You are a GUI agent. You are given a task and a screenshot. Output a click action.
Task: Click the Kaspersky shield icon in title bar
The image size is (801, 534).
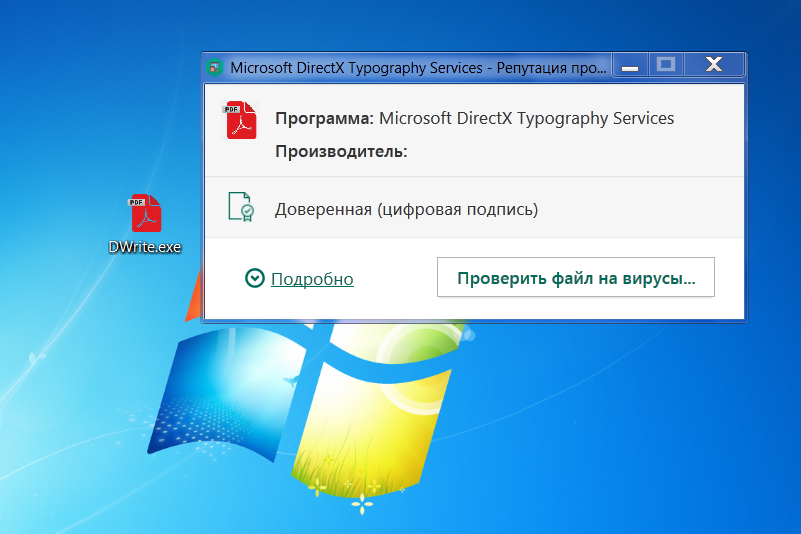[215, 67]
